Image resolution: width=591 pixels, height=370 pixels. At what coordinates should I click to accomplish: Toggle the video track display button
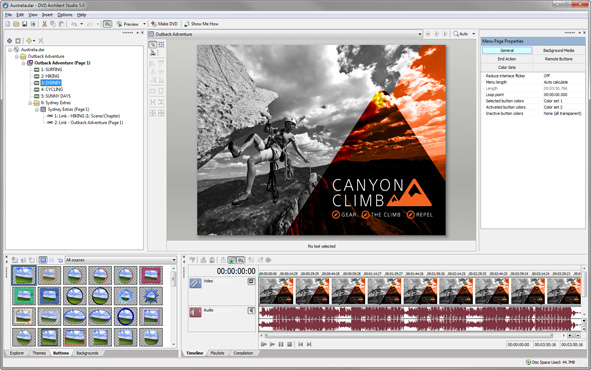(251, 281)
